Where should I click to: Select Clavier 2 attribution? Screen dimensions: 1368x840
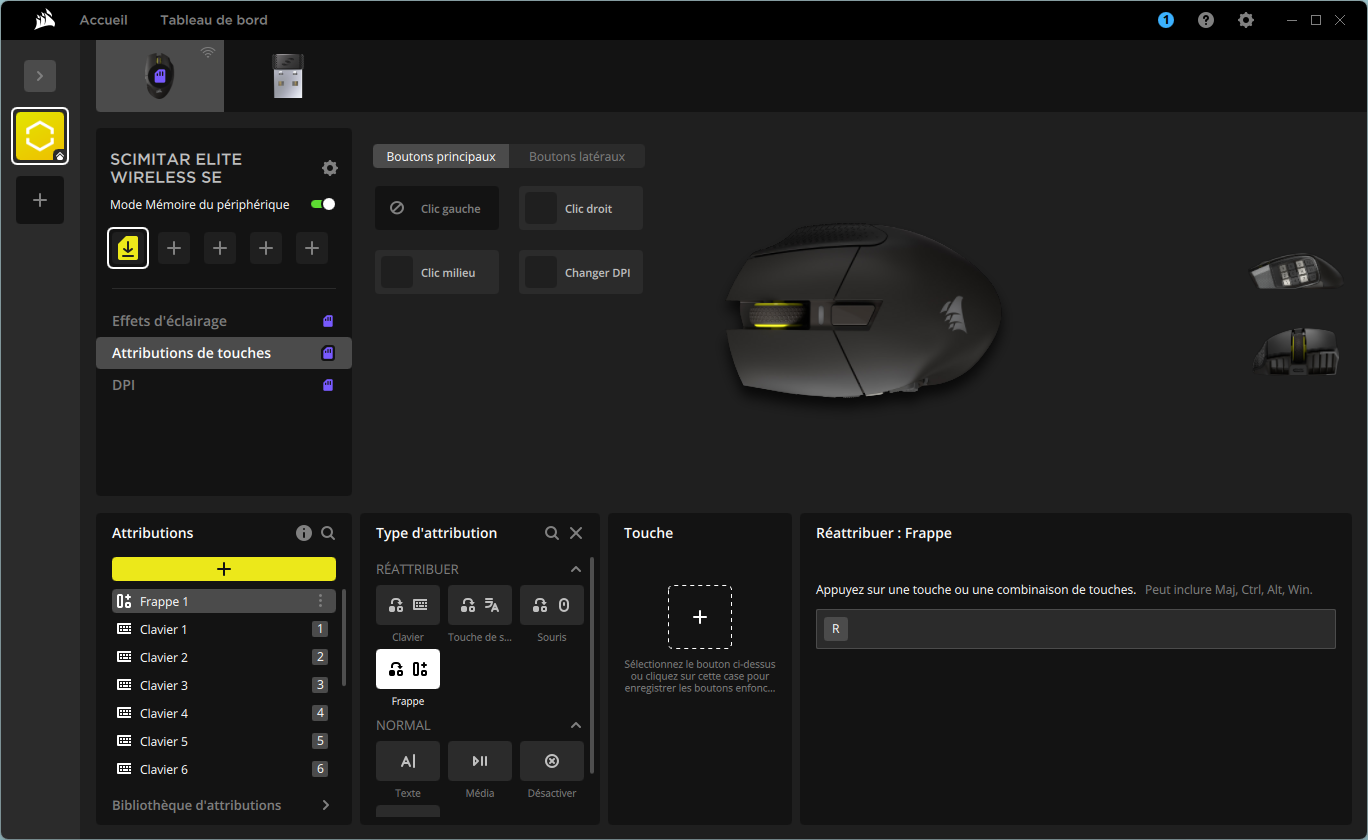224,657
